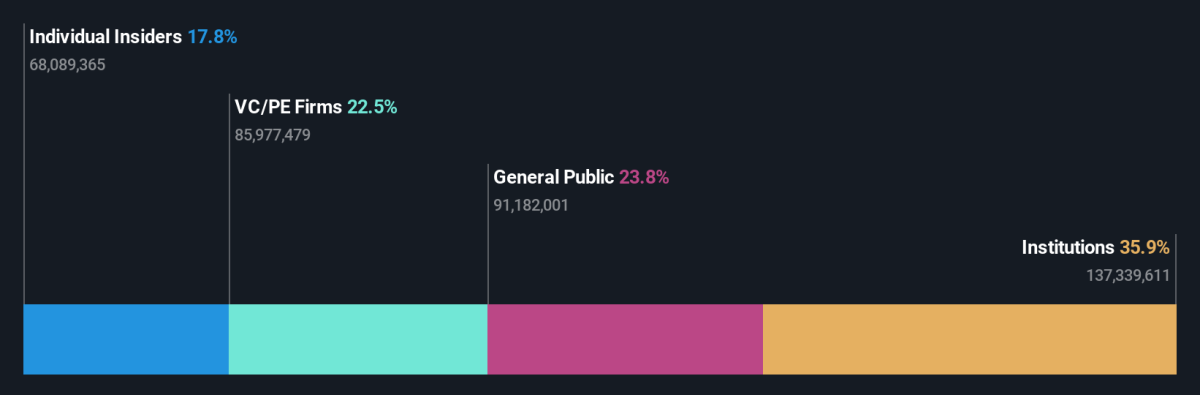Click the Institutions vertical marker line
Screen dimensions: 1200x395
[1176, 270]
